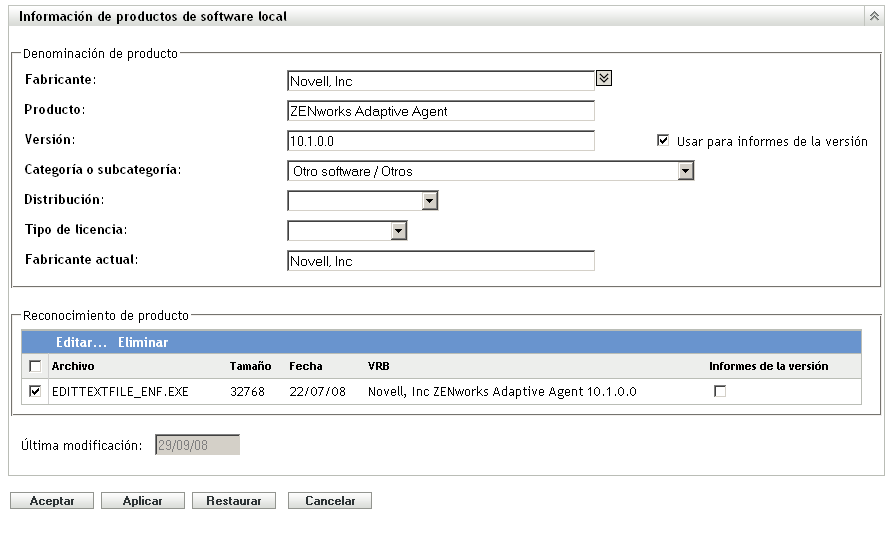Toggle the select-all checkbox in table header
The width and height of the screenshot is (890, 535).
click(x=35, y=366)
